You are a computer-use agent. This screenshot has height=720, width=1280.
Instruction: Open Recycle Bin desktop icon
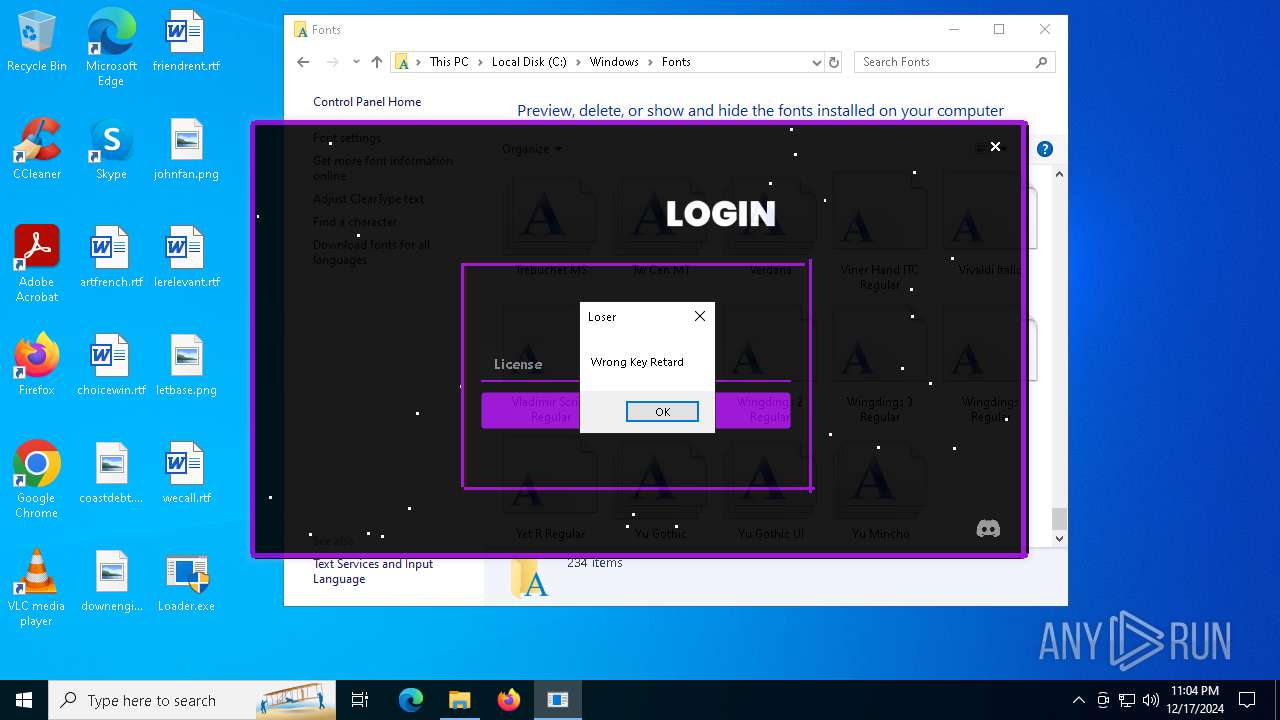37,42
